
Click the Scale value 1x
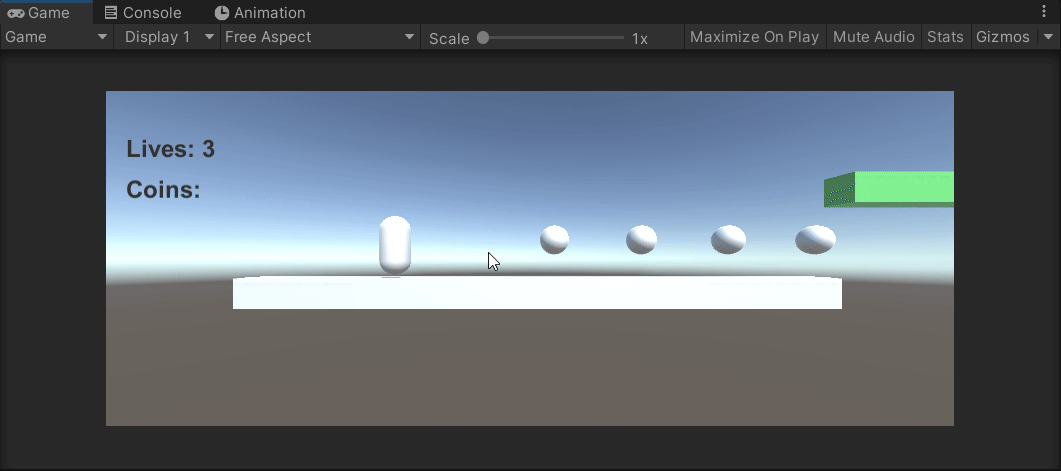coord(640,39)
